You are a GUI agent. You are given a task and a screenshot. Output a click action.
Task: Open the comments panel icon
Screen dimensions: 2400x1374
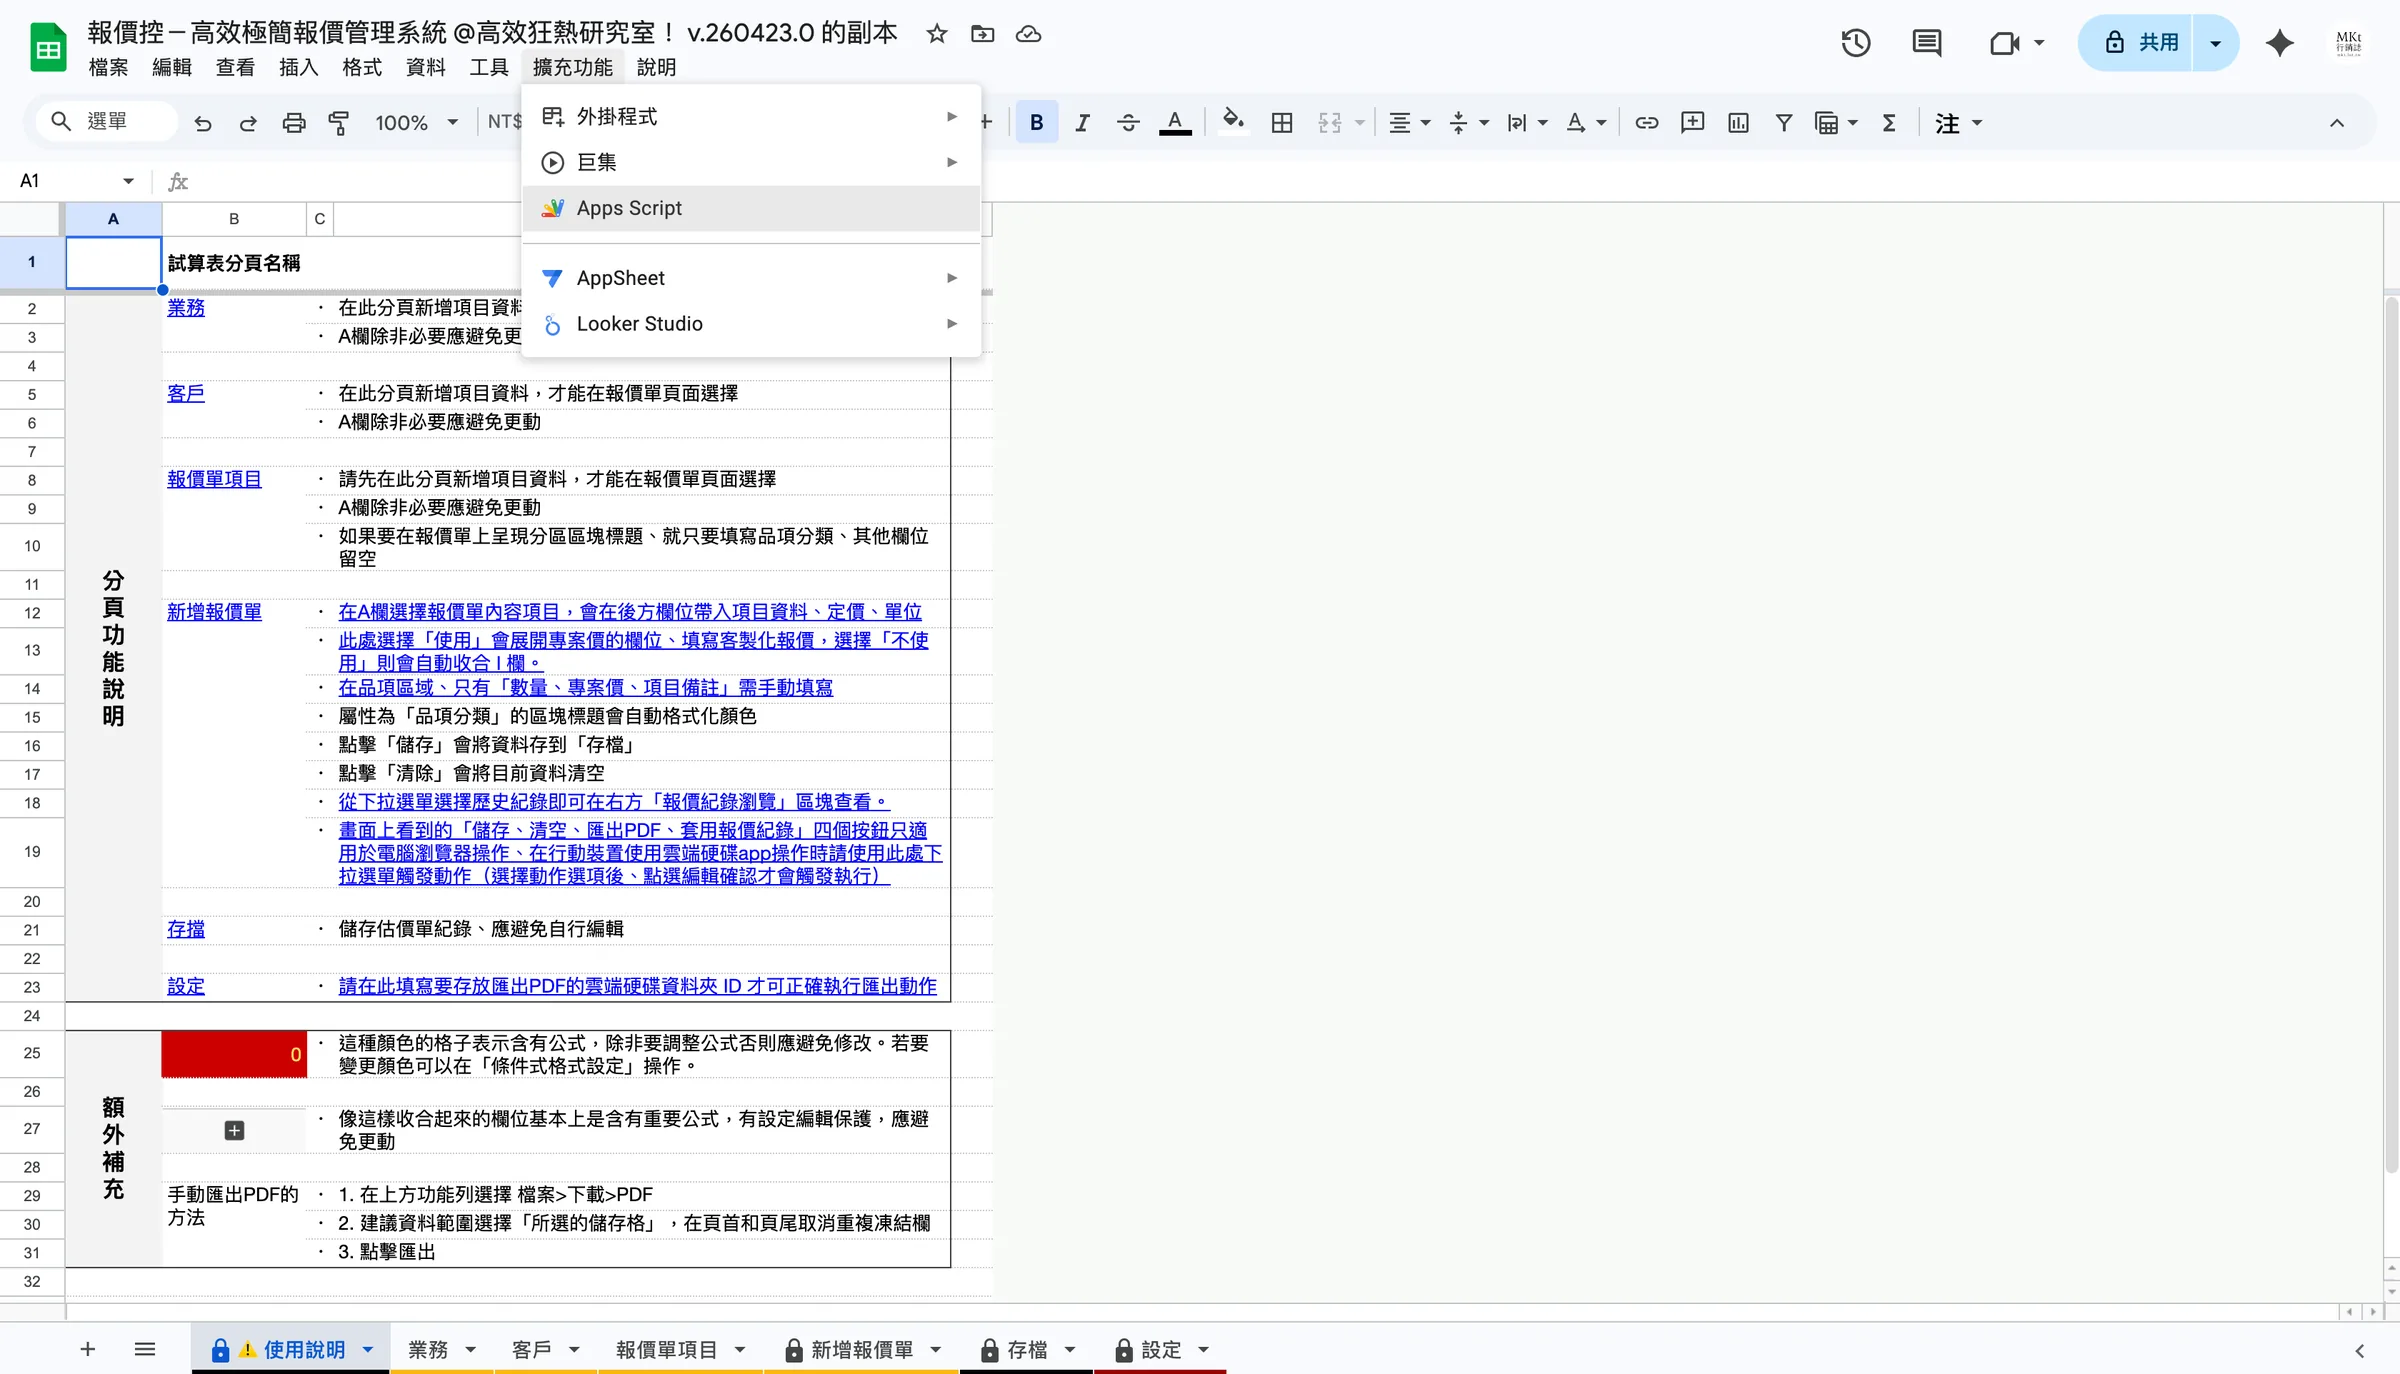point(1926,43)
